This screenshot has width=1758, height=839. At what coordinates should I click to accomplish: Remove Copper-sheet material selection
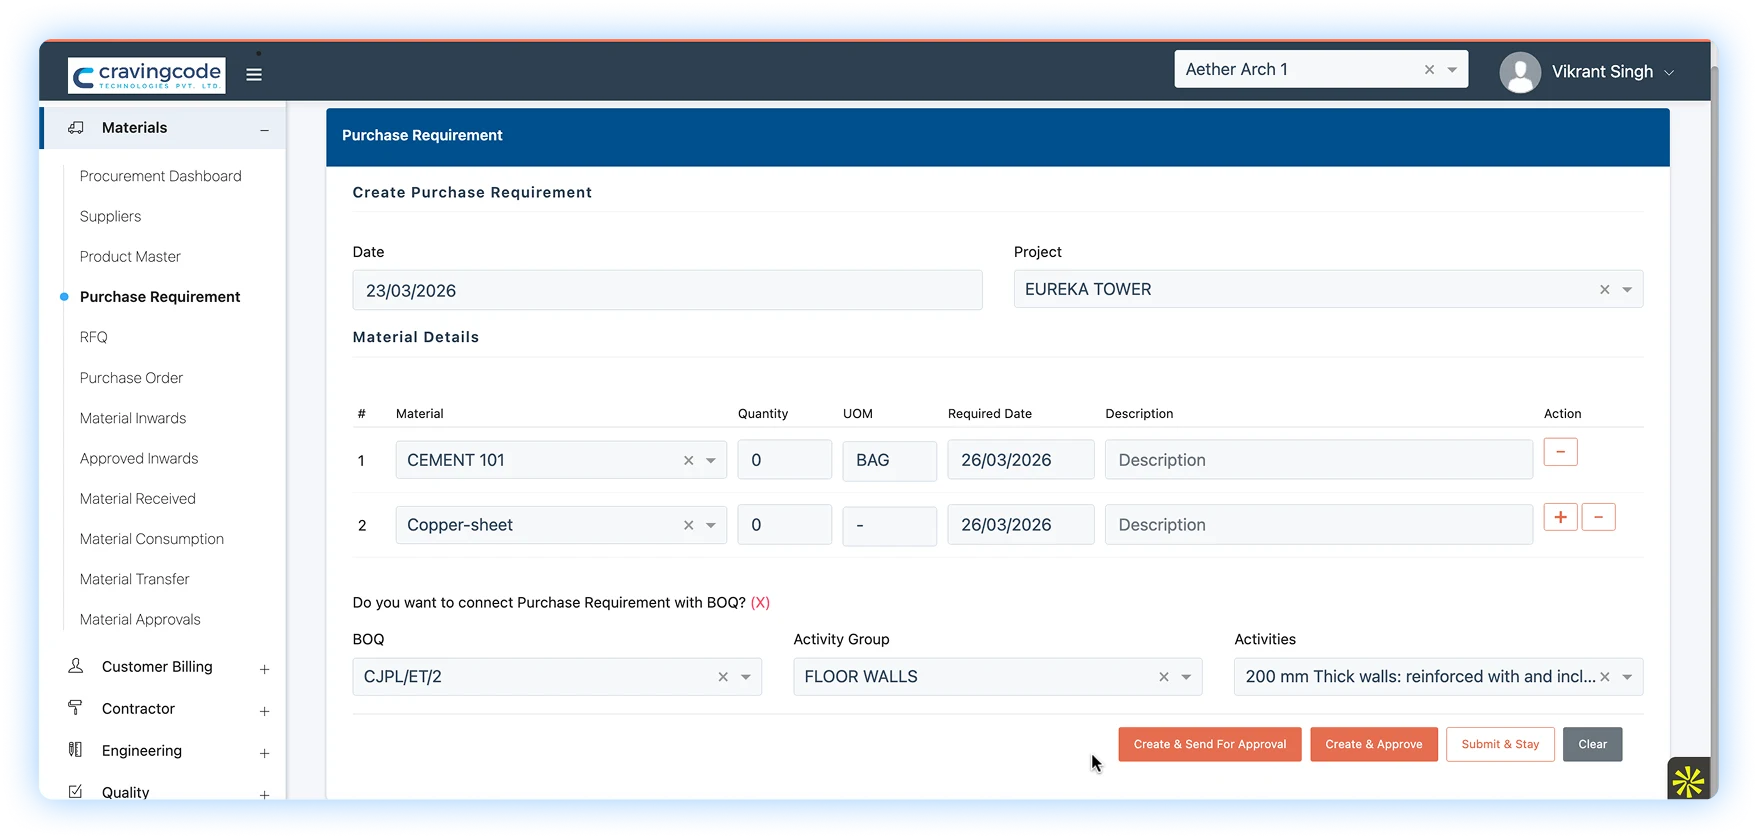click(x=688, y=525)
